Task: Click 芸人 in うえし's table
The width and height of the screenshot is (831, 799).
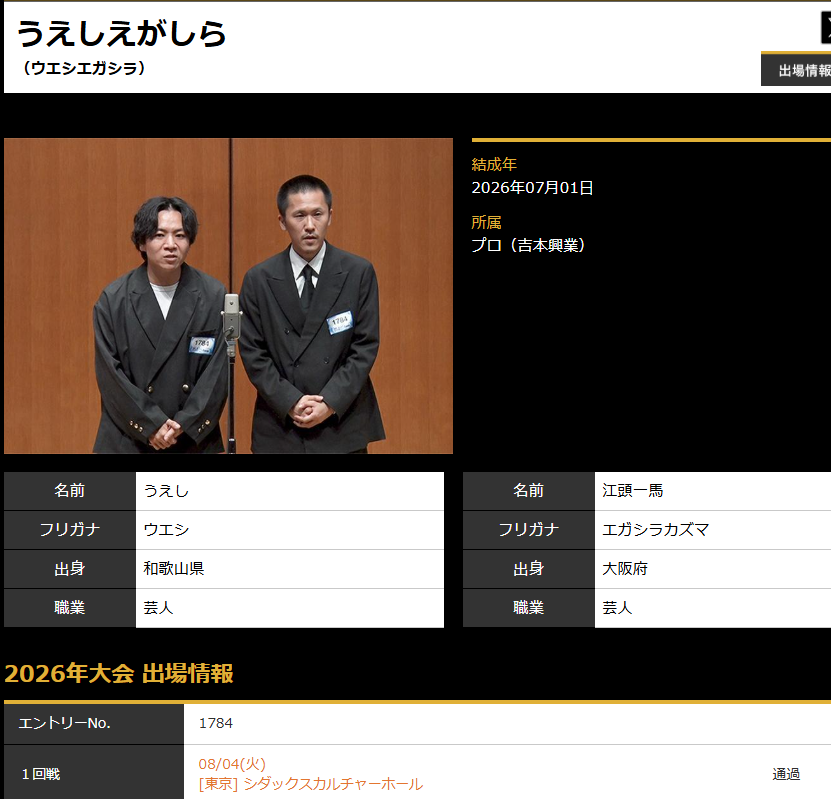Action: tap(158, 608)
